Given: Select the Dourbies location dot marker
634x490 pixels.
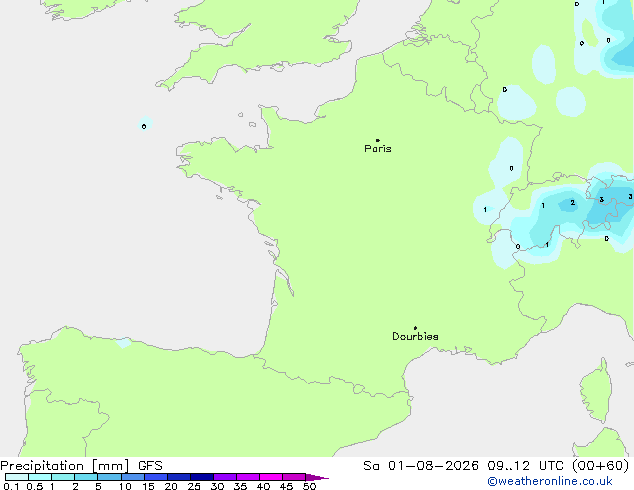Looking at the screenshot, I should coord(415,328).
